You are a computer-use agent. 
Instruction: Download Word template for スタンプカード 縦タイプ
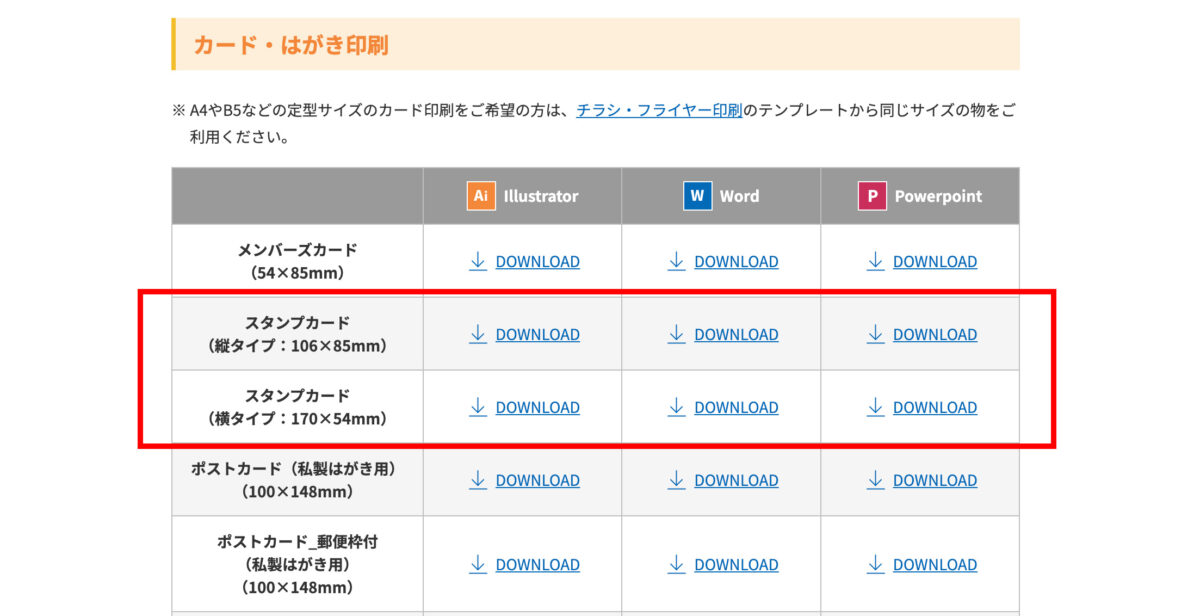coord(735,335)
